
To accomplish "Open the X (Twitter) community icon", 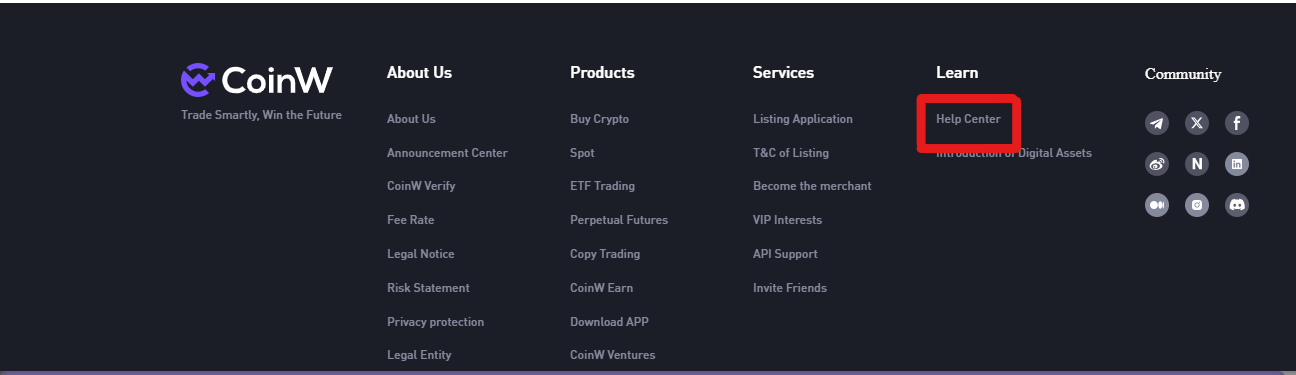I will coord(1197,123).
